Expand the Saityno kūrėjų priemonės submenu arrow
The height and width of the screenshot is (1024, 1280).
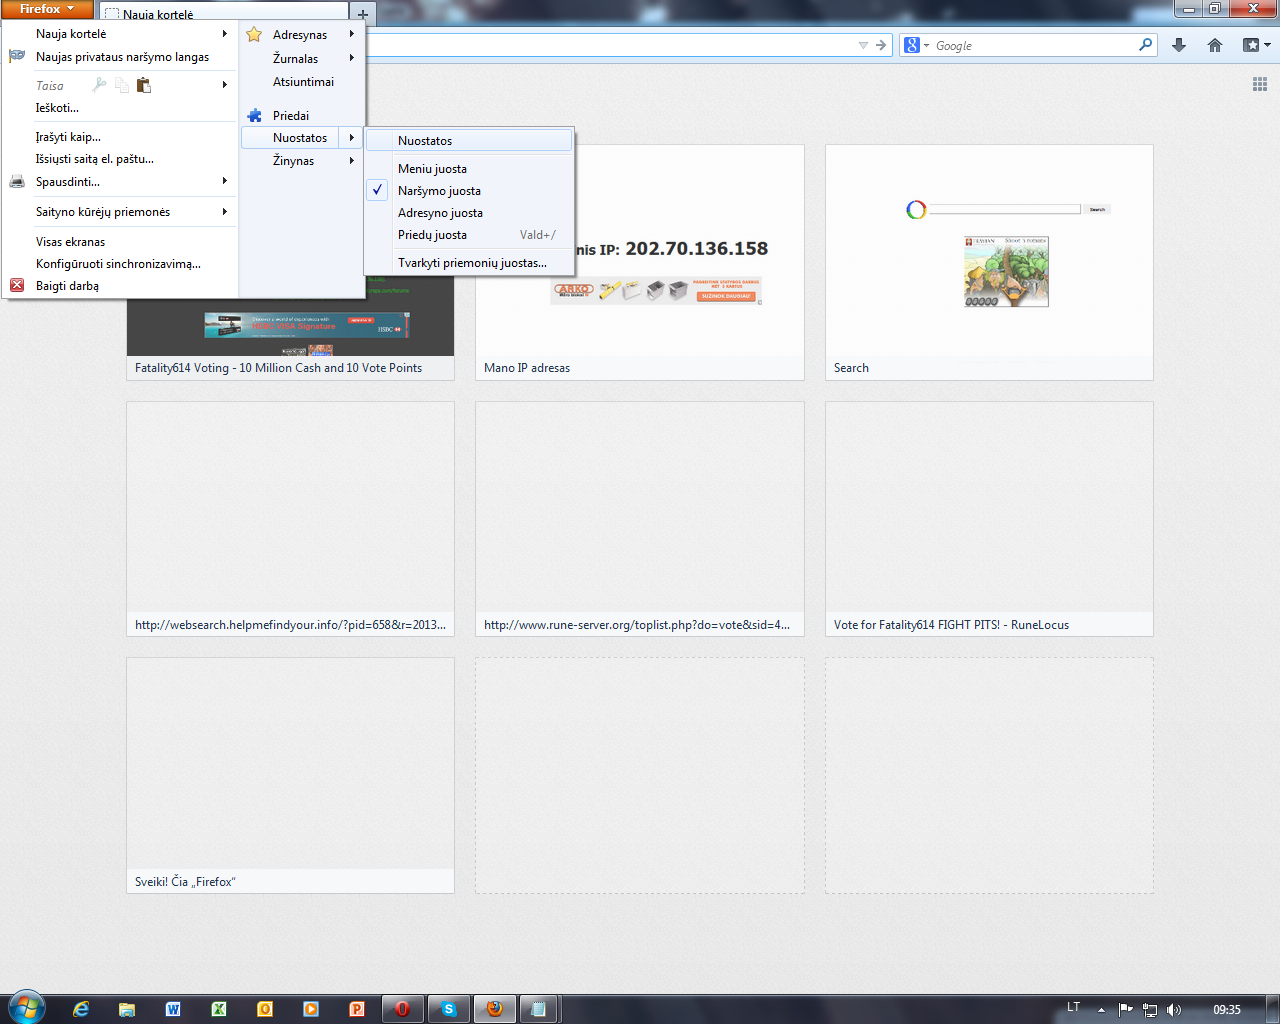click(x=225, y=211)
